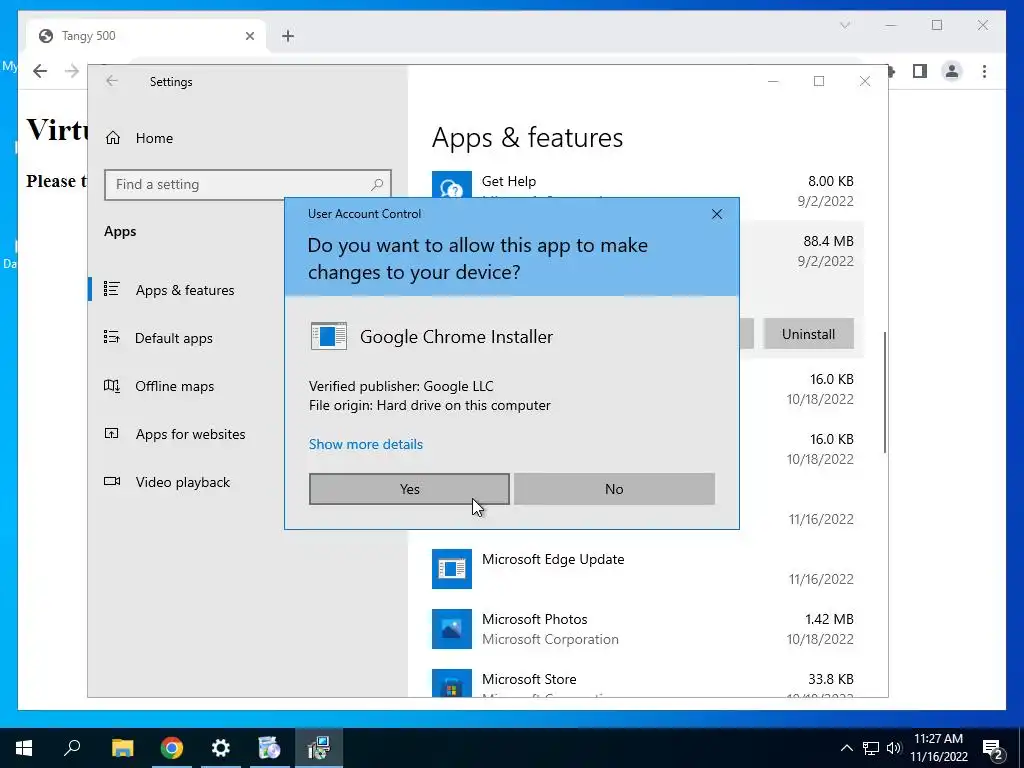The image size is (1024, 768).
Task: Select Offline maps in sidebar
Action: [x=174, y=386]
